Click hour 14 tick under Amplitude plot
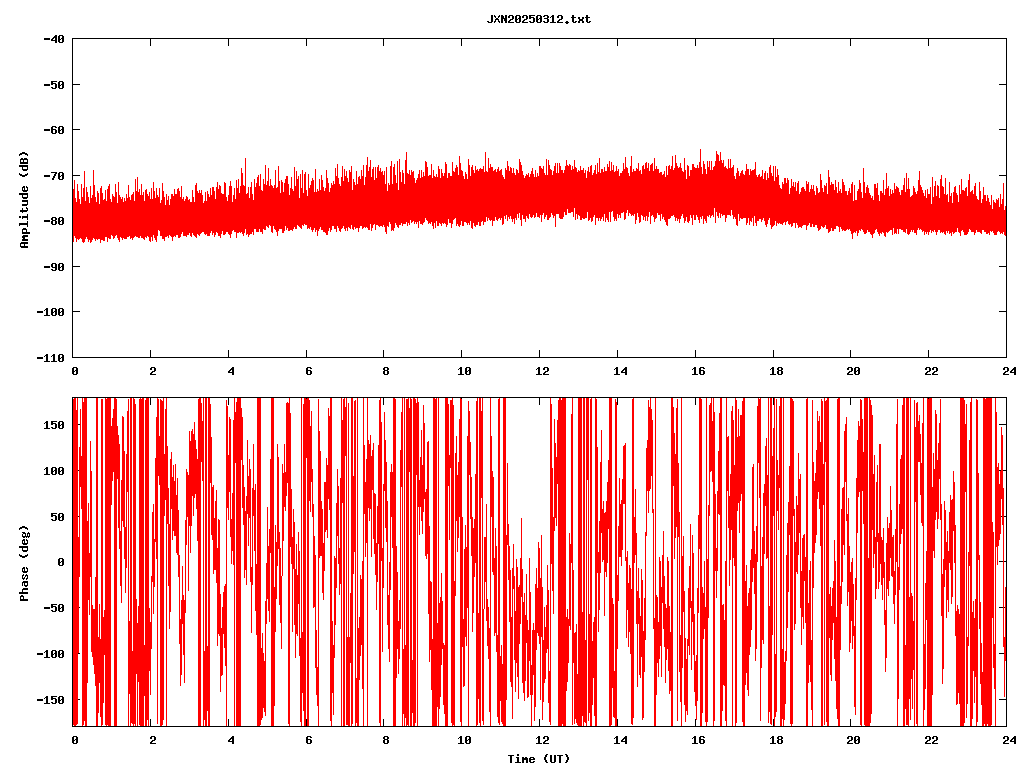This screenshot has height=768, width=1024. coord(620,372)
